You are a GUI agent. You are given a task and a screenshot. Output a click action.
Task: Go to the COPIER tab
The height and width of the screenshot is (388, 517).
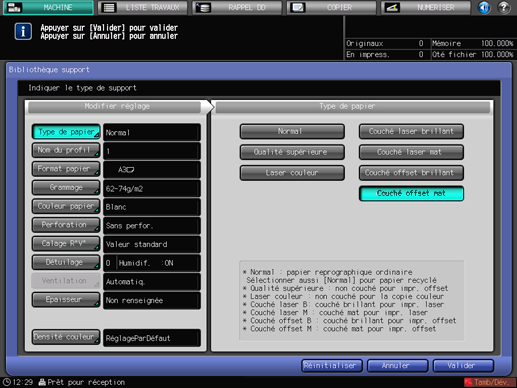point(332,7)
